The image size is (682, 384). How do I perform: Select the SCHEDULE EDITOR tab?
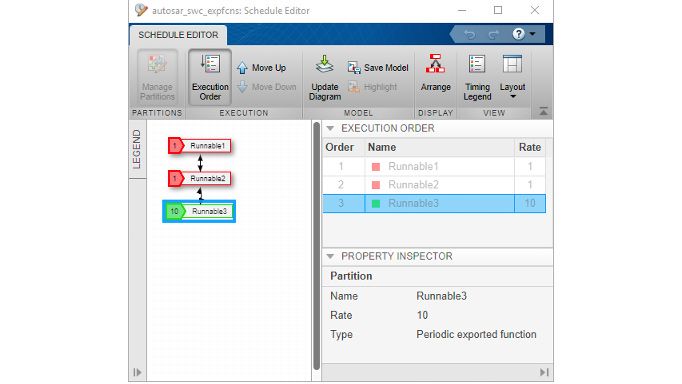(x=178, y=35)
